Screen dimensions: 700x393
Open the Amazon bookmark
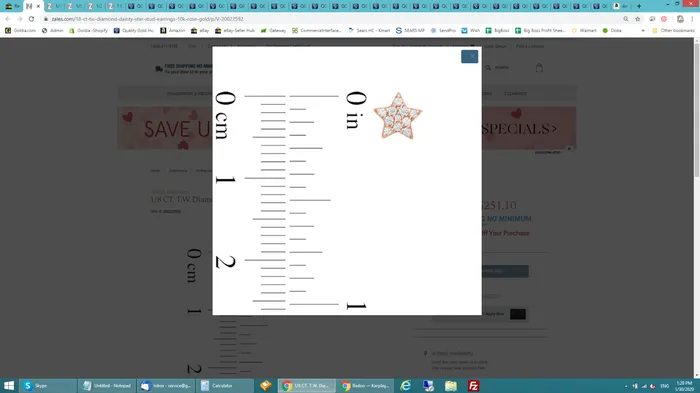[172, 30]
